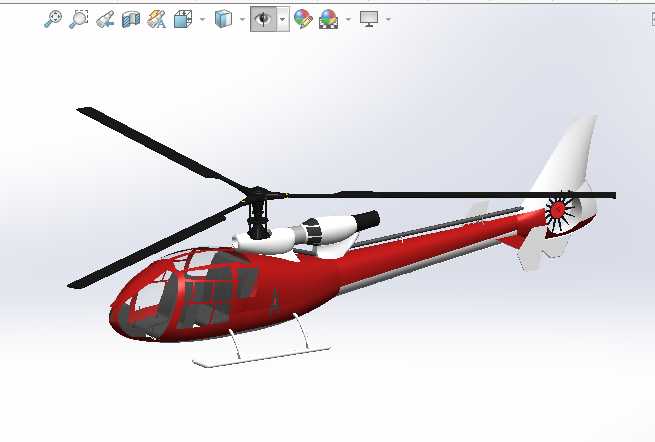Click the Zoom to Fit magnifier icon
The width and height of the screenshot is (655, 442).
[x=53, y=19]
